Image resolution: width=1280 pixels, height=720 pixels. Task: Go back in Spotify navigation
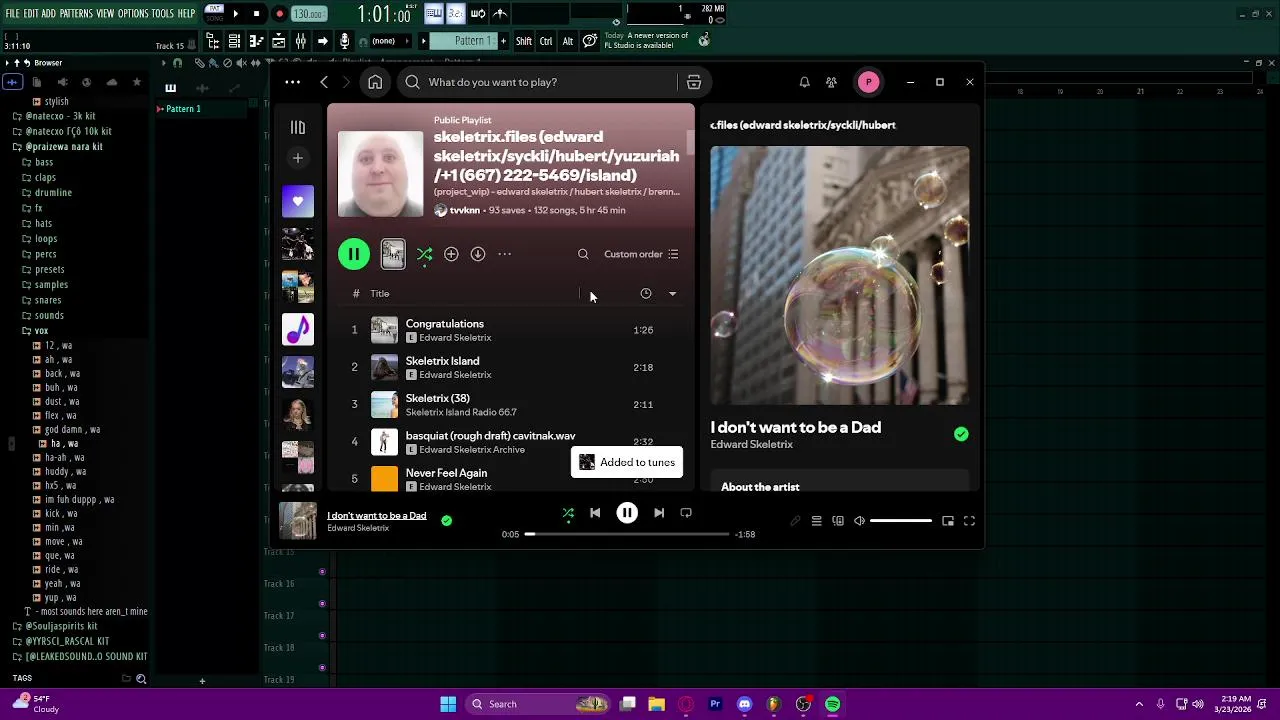coord(324,82)
